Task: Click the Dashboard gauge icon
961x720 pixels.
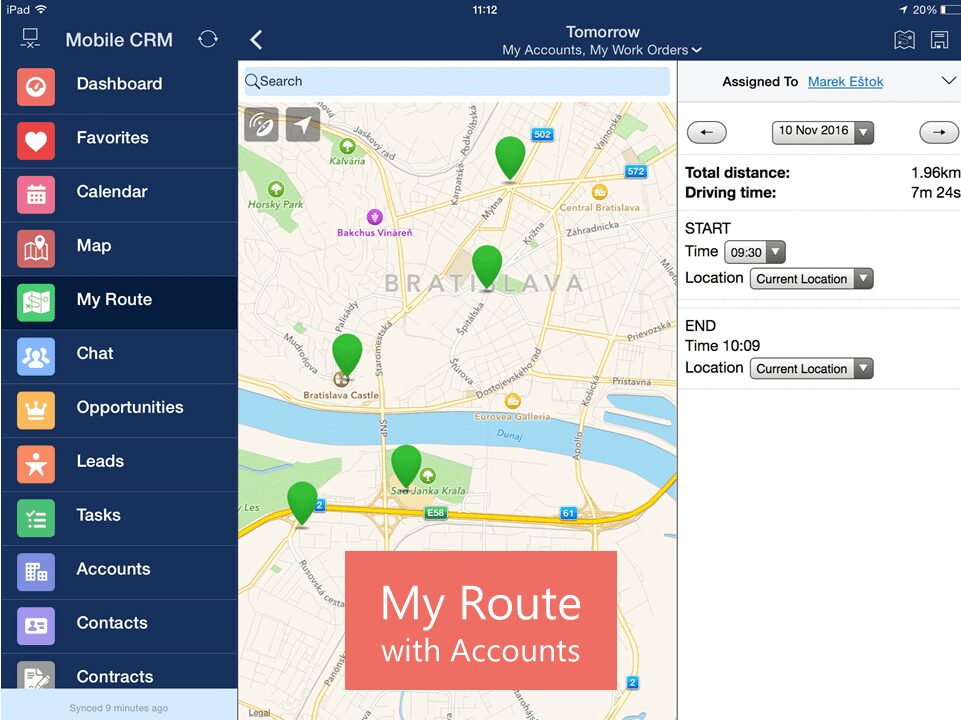Action: [36, 87]
